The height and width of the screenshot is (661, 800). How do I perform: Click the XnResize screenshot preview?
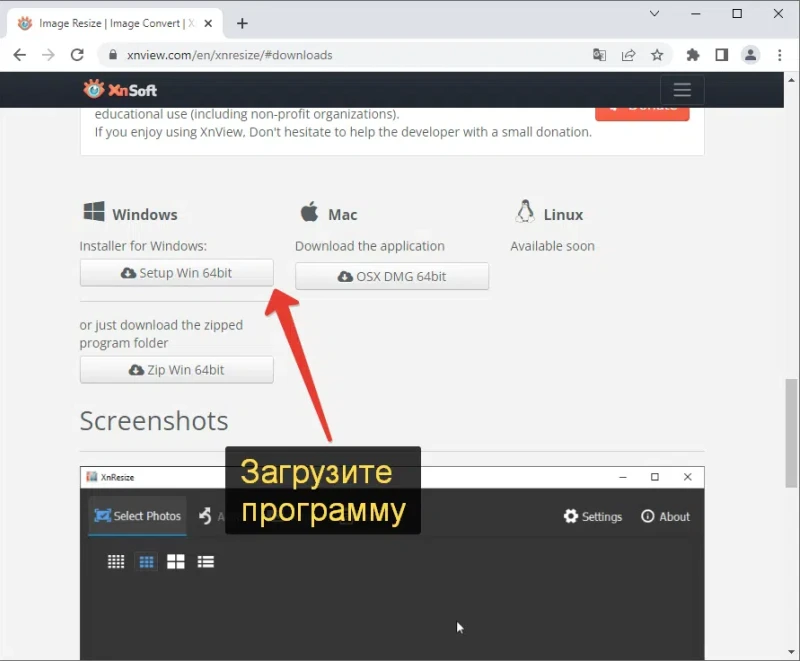point(392,563)
